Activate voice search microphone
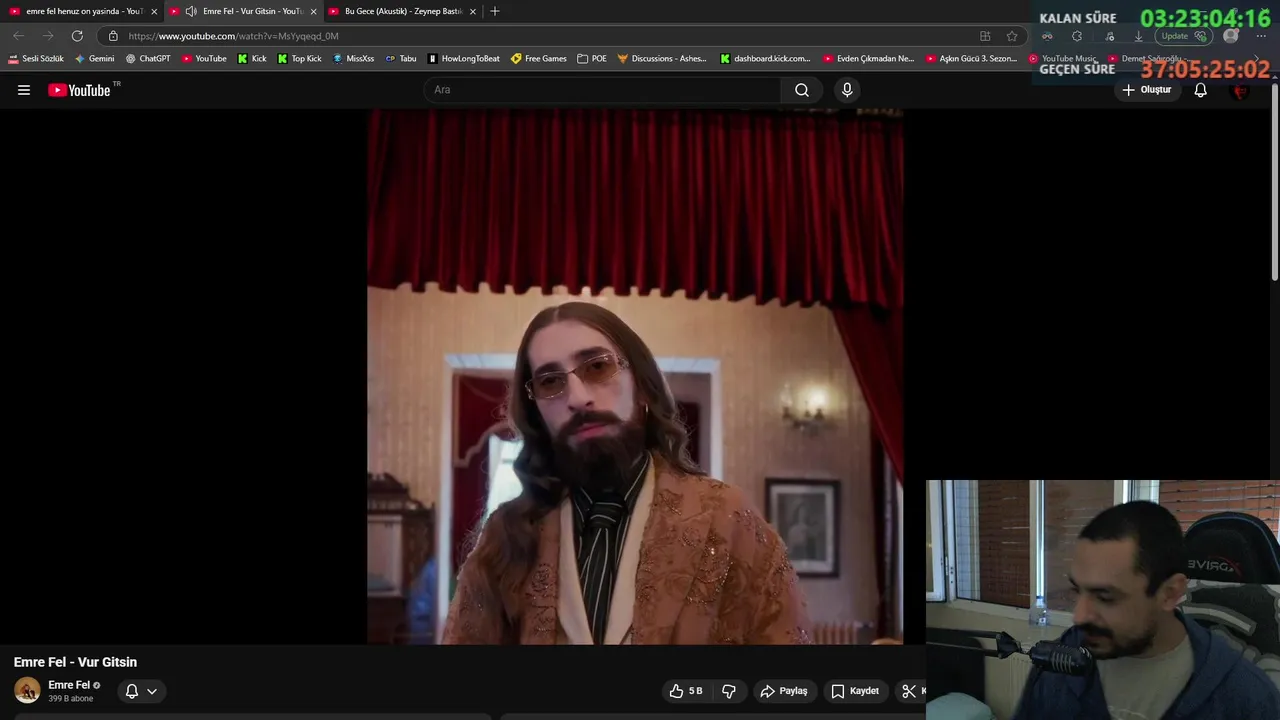1280x720 pixels. tap(847, 90)
